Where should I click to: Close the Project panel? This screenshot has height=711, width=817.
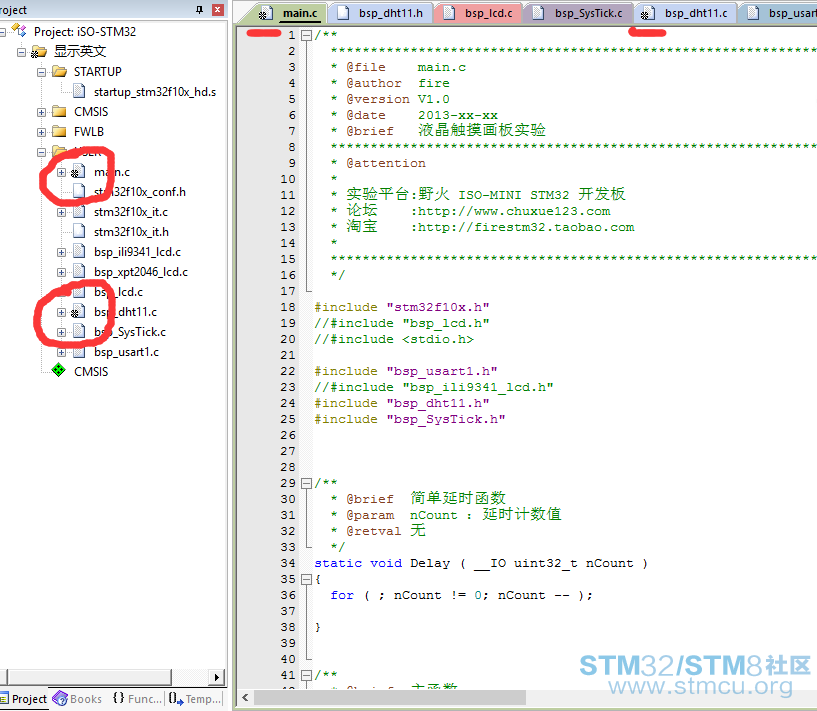coord(218,9)
